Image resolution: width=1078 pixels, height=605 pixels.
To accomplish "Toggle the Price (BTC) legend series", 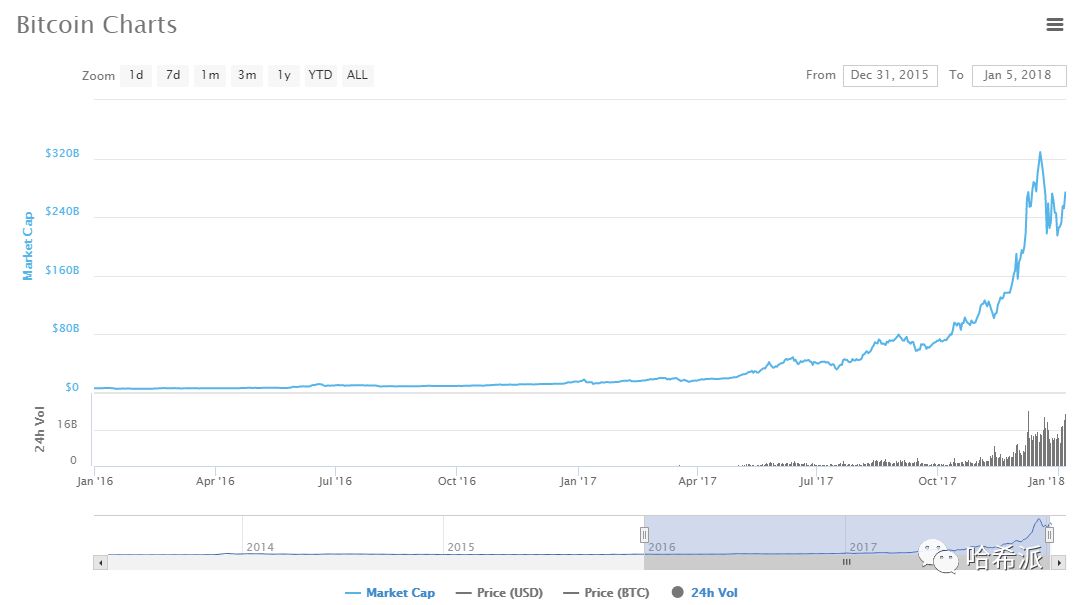I will tap(606, 593).
